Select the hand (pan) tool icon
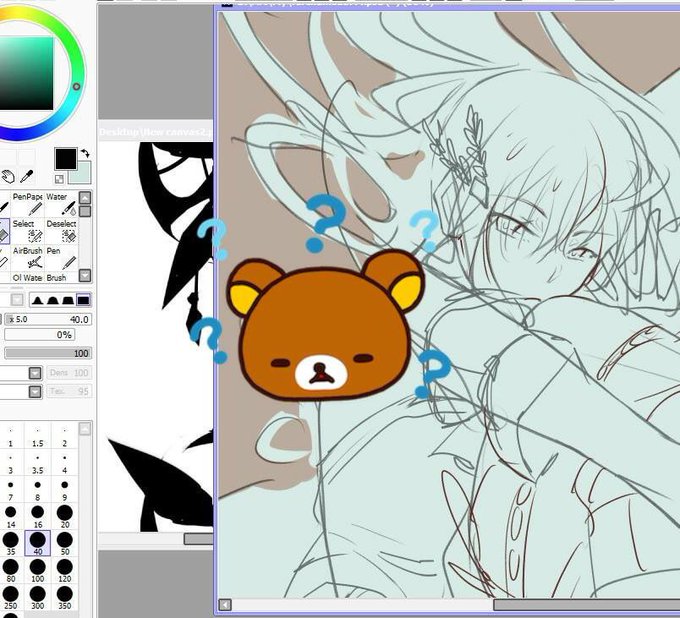Screen dimensions: 680x618 [x=8, y=177]
